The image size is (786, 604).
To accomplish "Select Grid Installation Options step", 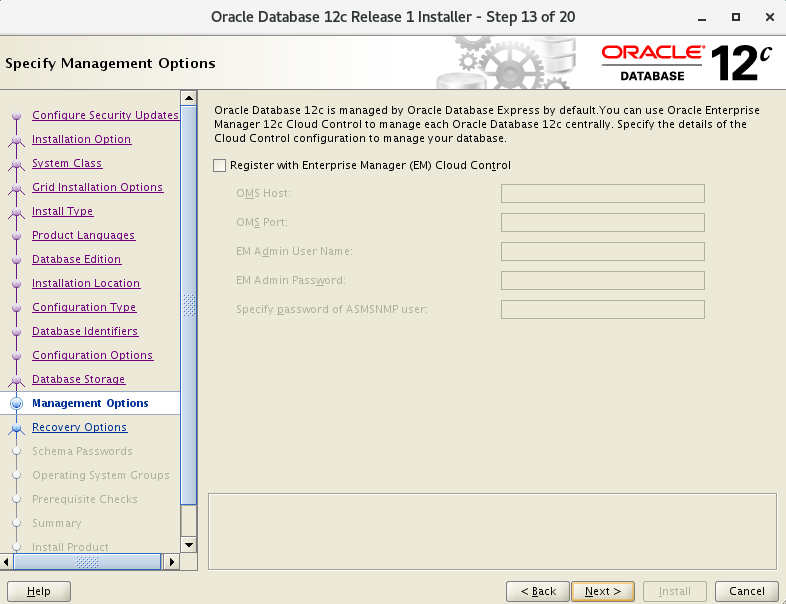I will (97, 187).
